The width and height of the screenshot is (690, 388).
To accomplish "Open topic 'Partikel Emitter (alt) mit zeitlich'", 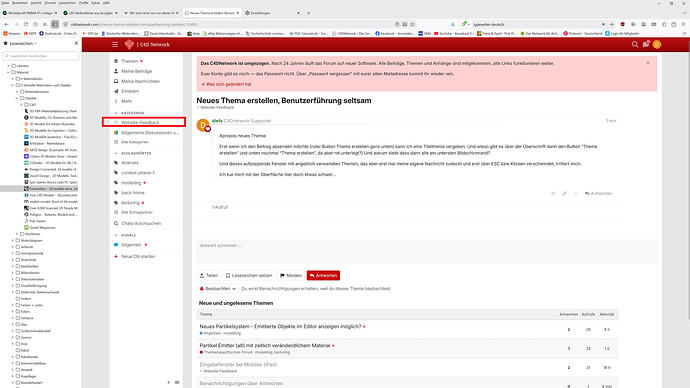I will 265,346.
